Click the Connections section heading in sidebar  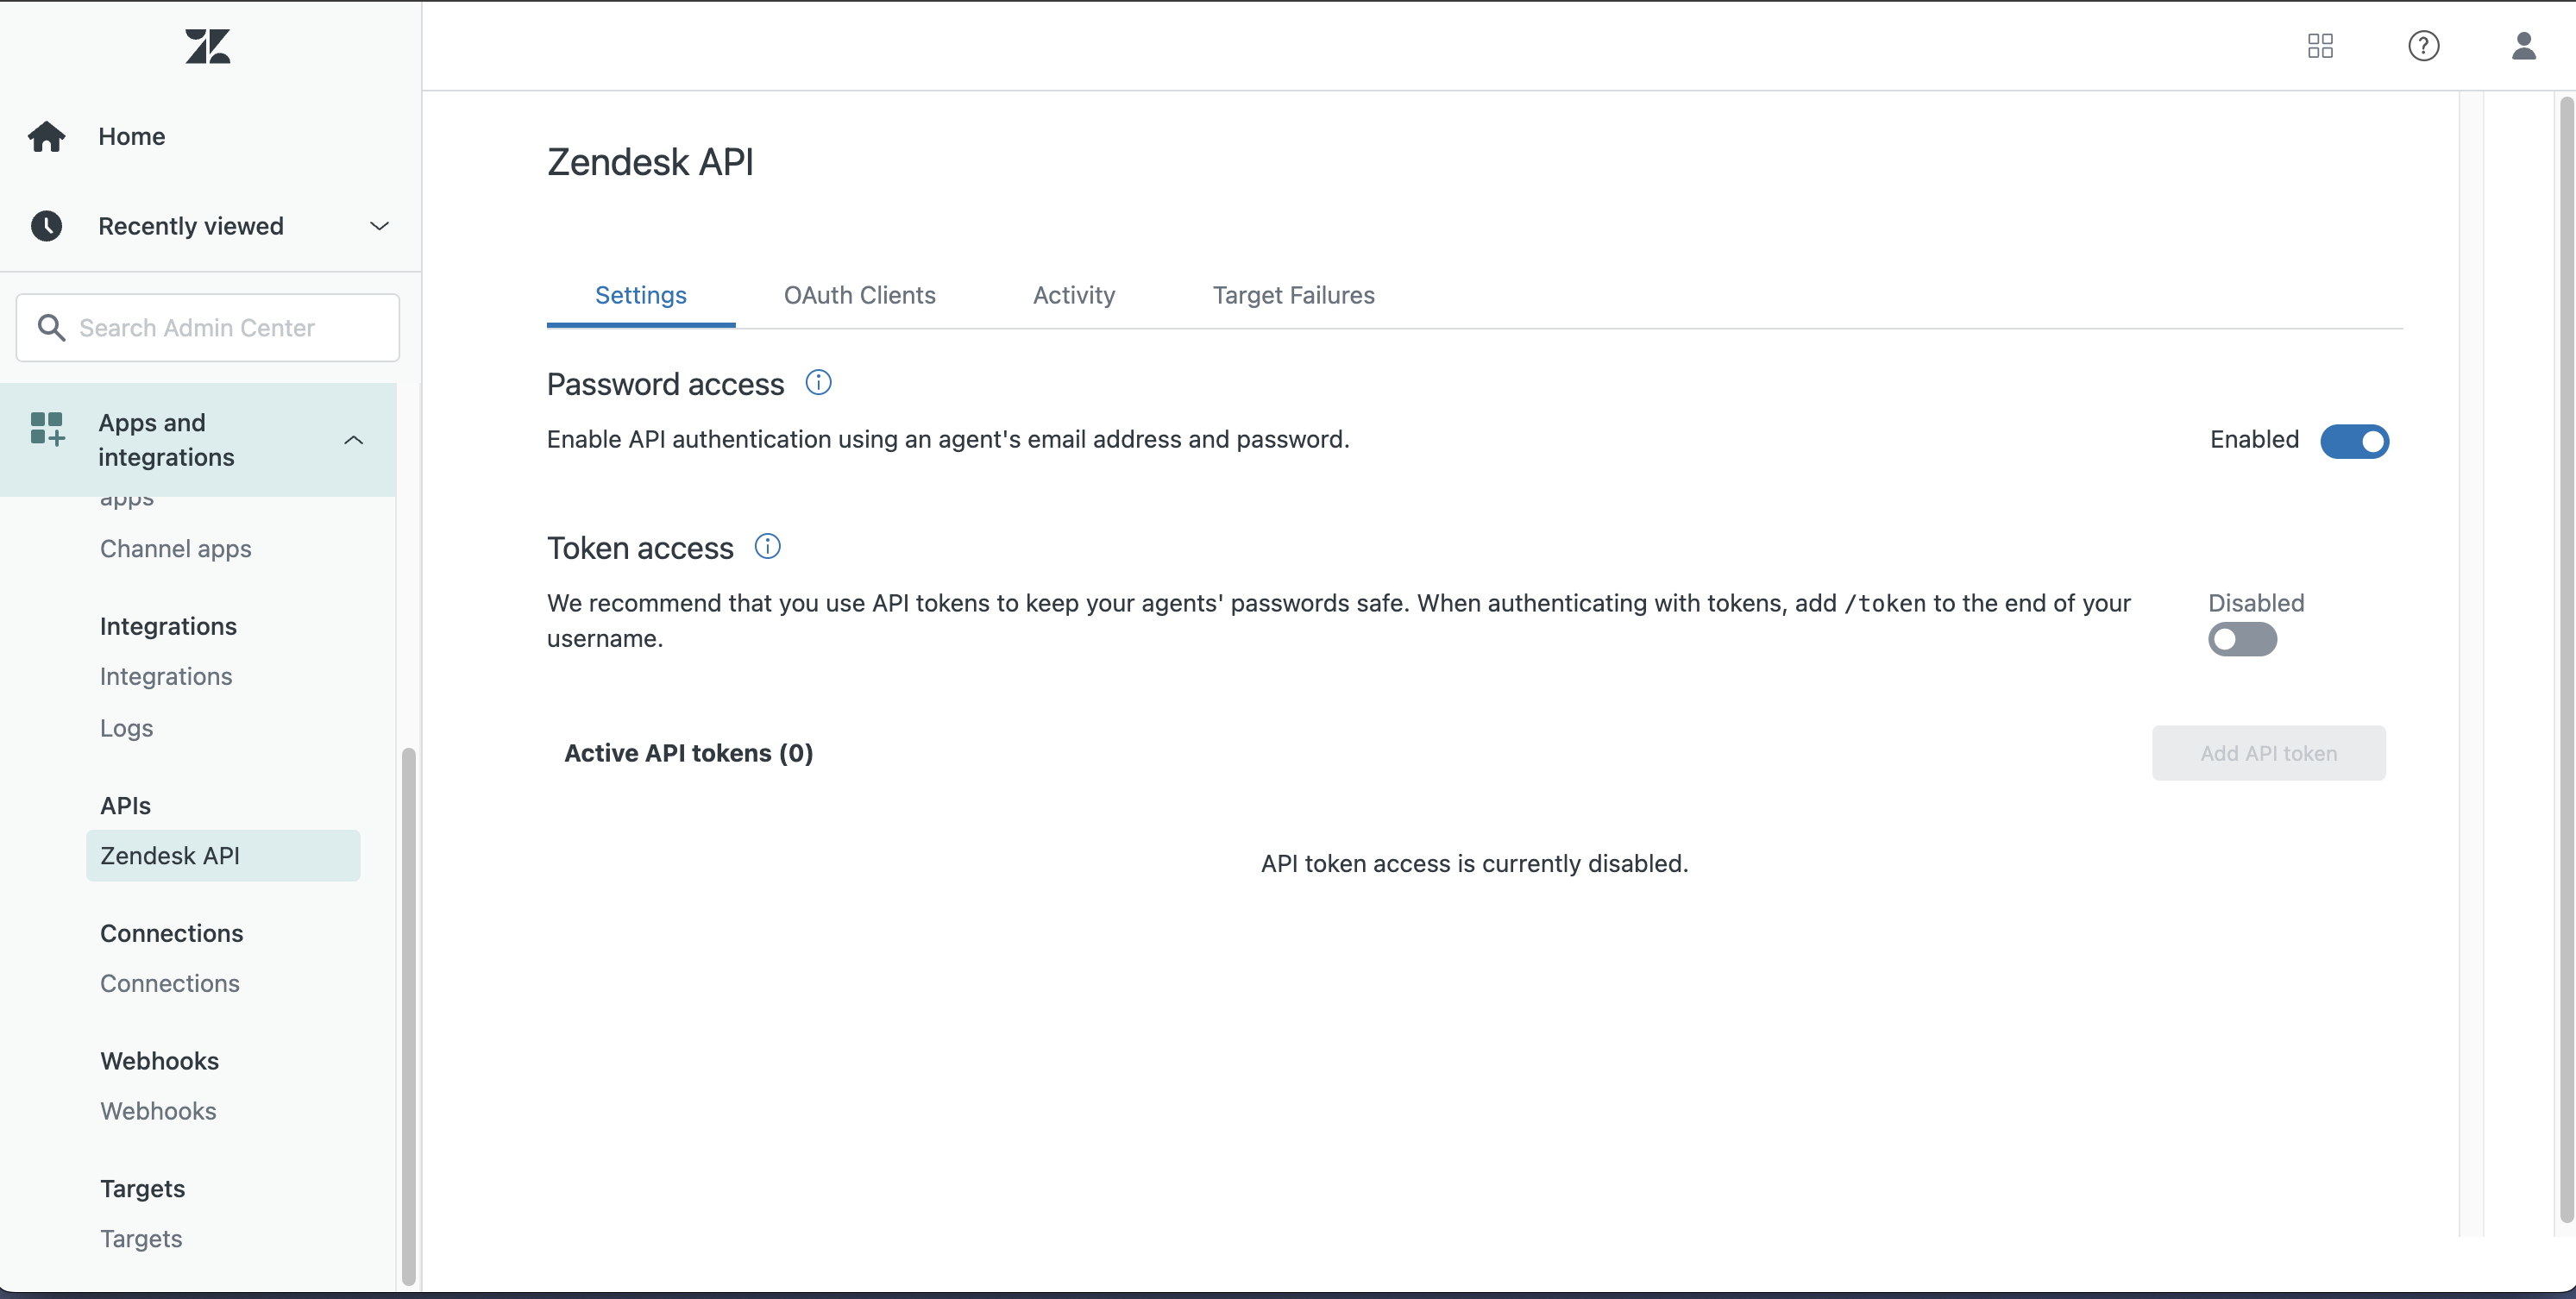[x=171, y=934]
